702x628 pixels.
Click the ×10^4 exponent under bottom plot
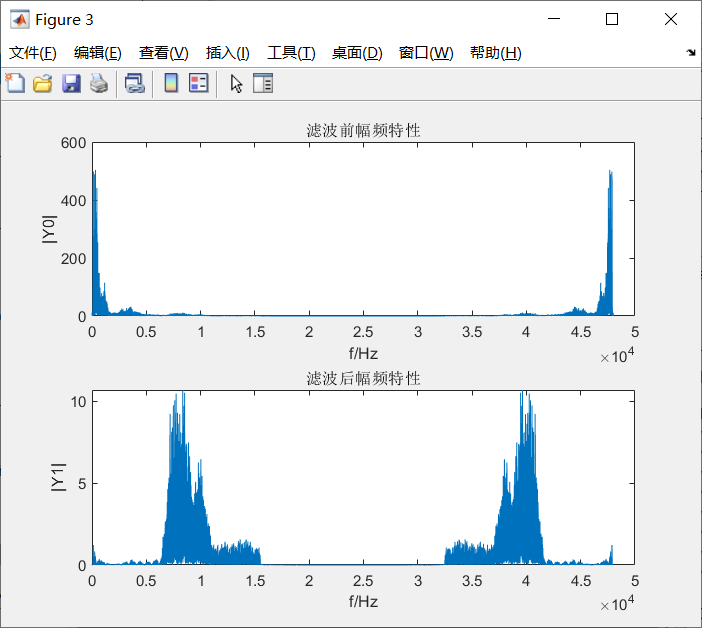click(617, 604)
